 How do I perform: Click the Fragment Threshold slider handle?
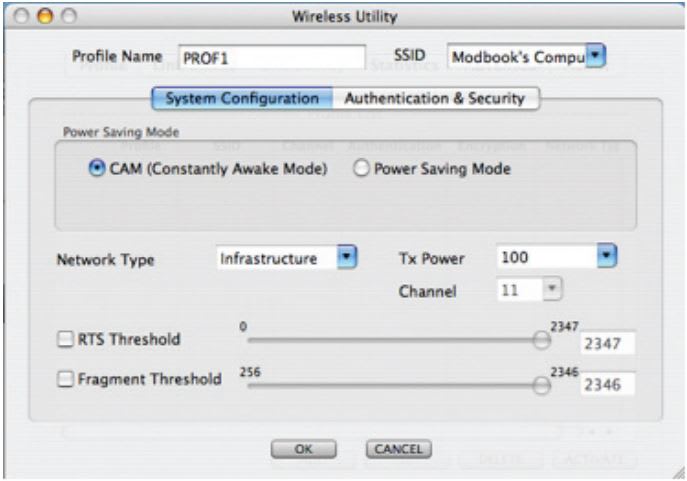click(542, 386)
